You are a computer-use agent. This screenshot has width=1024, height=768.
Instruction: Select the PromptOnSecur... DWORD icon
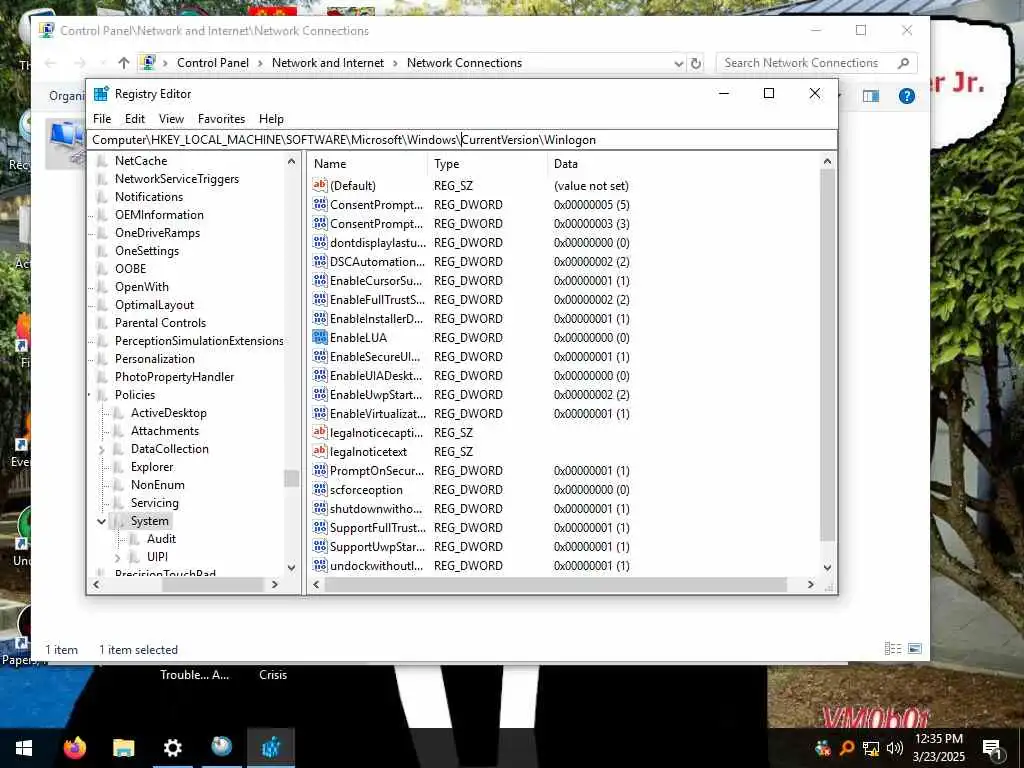pos(319,470)
